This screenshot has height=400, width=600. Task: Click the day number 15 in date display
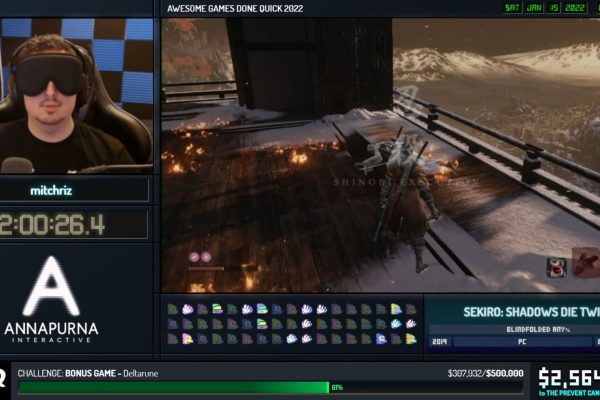[x=554, y=8]
